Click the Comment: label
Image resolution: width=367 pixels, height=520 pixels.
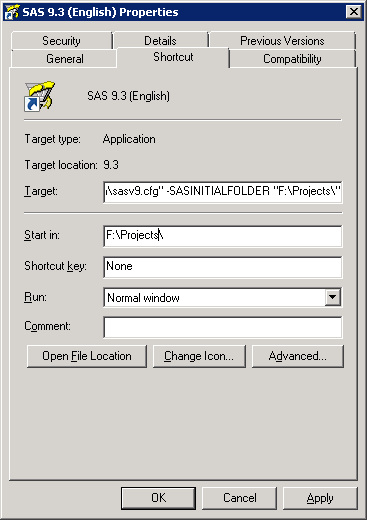point(47,326)
